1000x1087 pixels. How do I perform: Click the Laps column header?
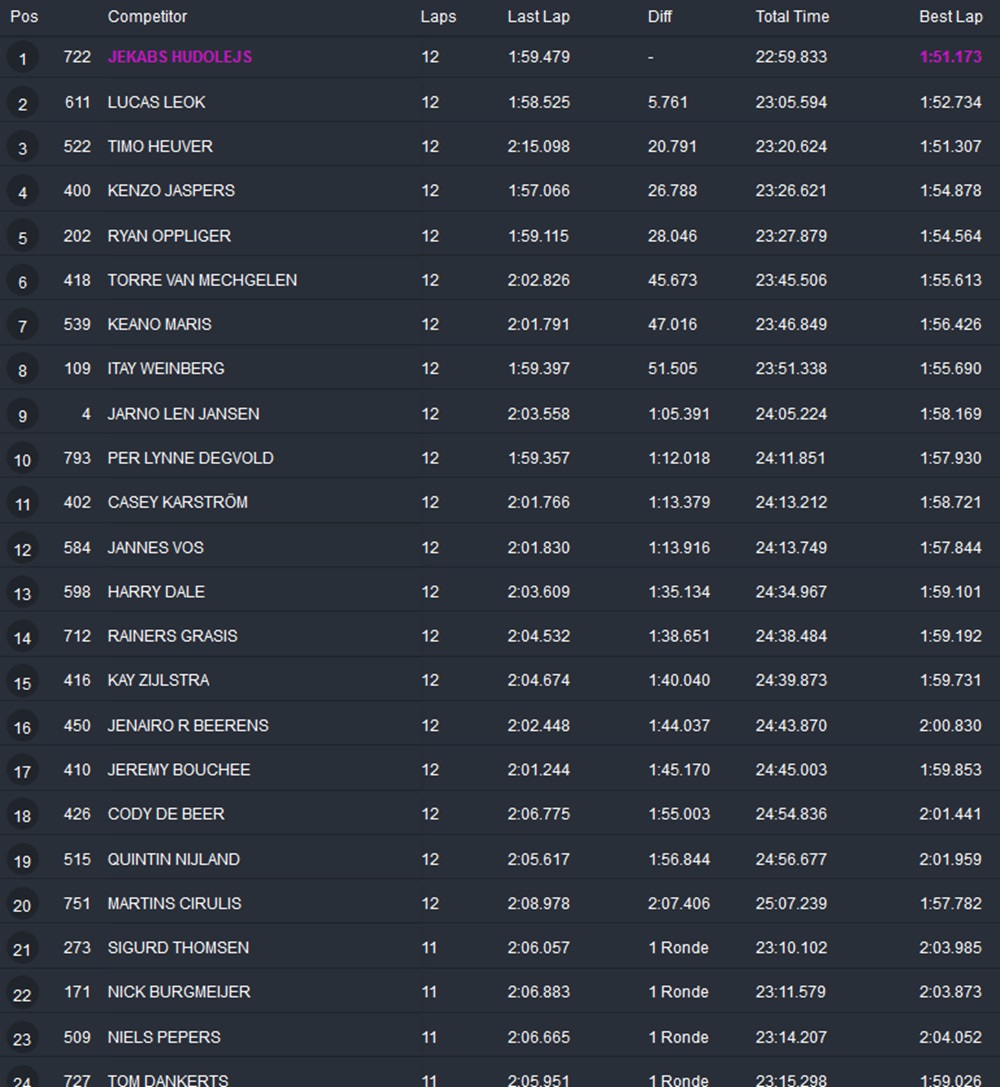(436, 17)
